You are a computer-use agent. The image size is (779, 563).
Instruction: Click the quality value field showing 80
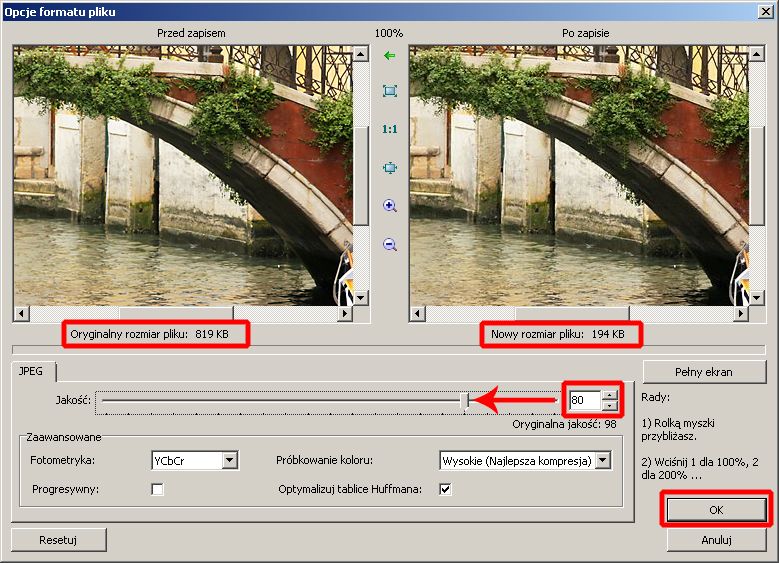(x=584, y=401)
